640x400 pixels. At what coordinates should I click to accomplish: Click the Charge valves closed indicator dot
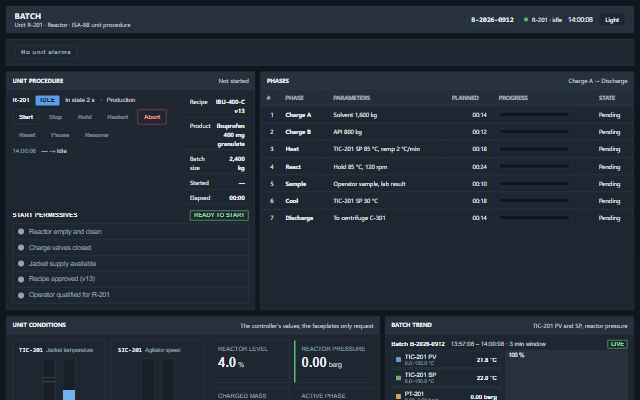click(21, 247)
